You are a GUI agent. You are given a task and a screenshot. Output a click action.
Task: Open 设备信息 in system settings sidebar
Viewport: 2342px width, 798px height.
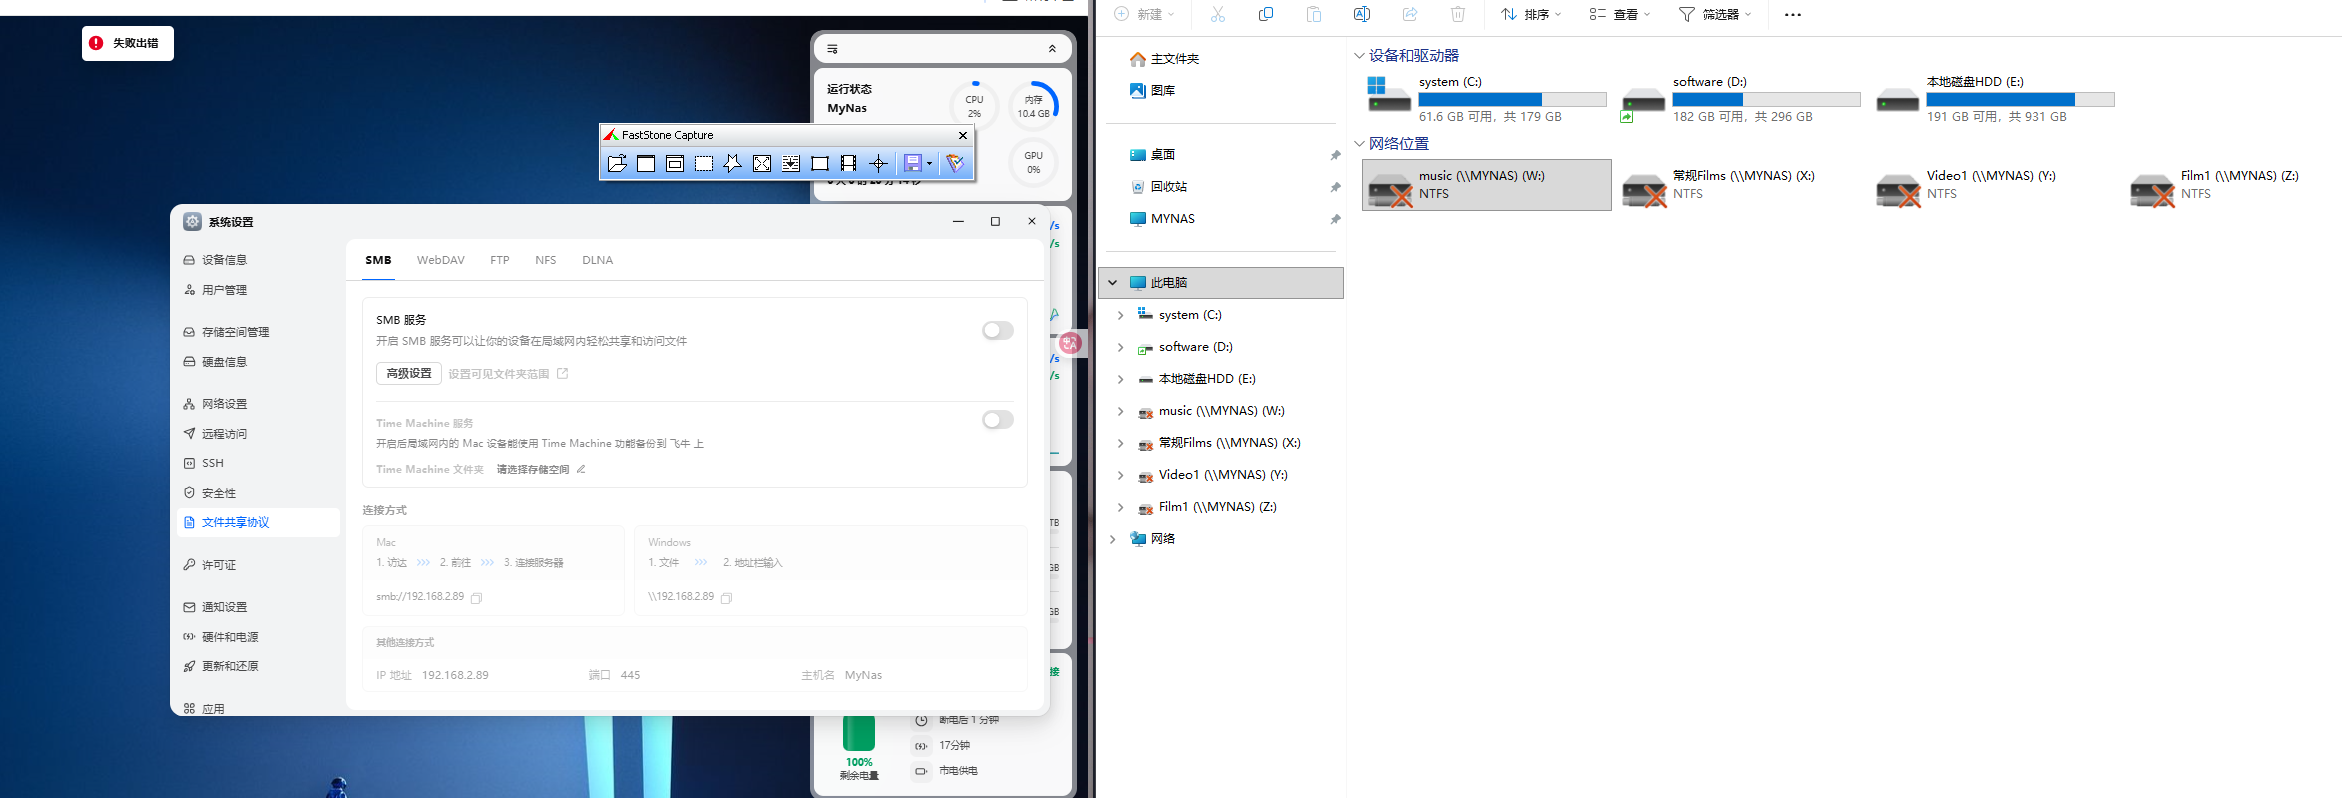click(x=258, y=260)
